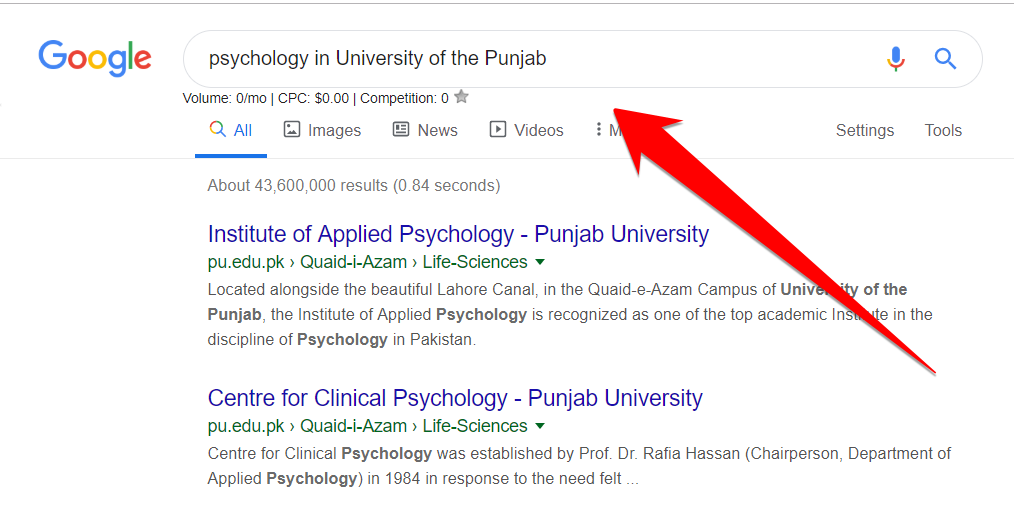Click the three-dot More icon
Screen dimensions: 1014x518
598,129
